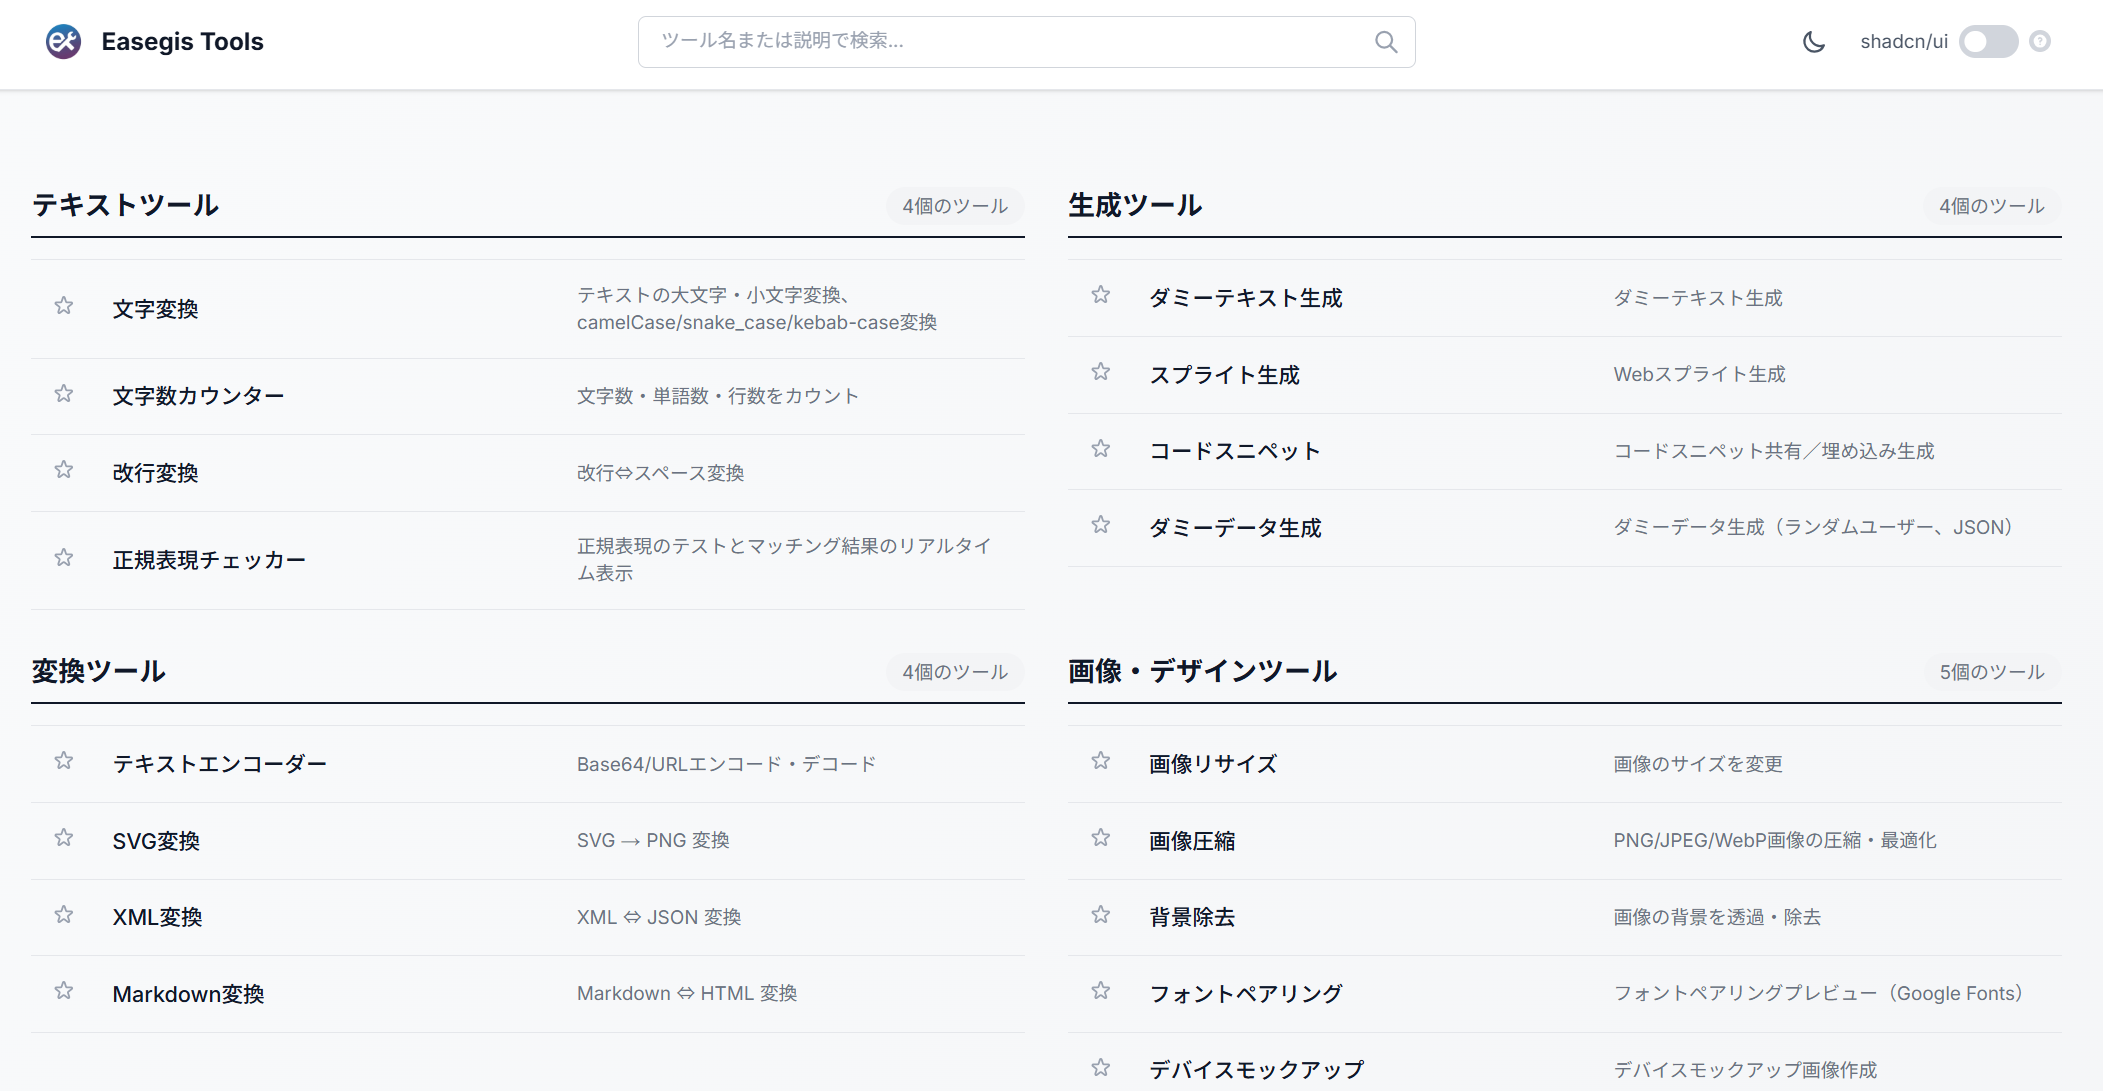Click the テキストツール 4個のツール badge

pyautogui.click(x=954, y=206)
